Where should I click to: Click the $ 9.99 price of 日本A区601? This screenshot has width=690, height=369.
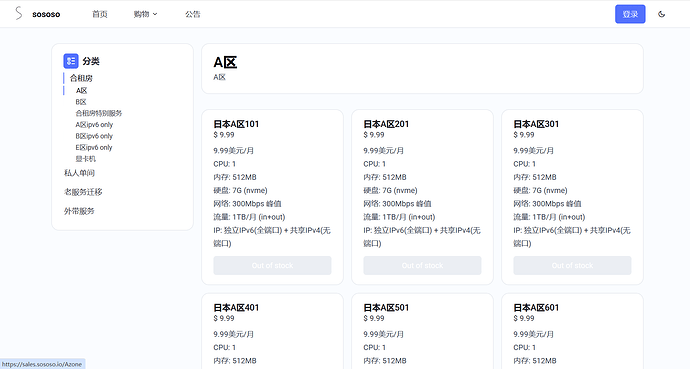[x=524, y=318]
